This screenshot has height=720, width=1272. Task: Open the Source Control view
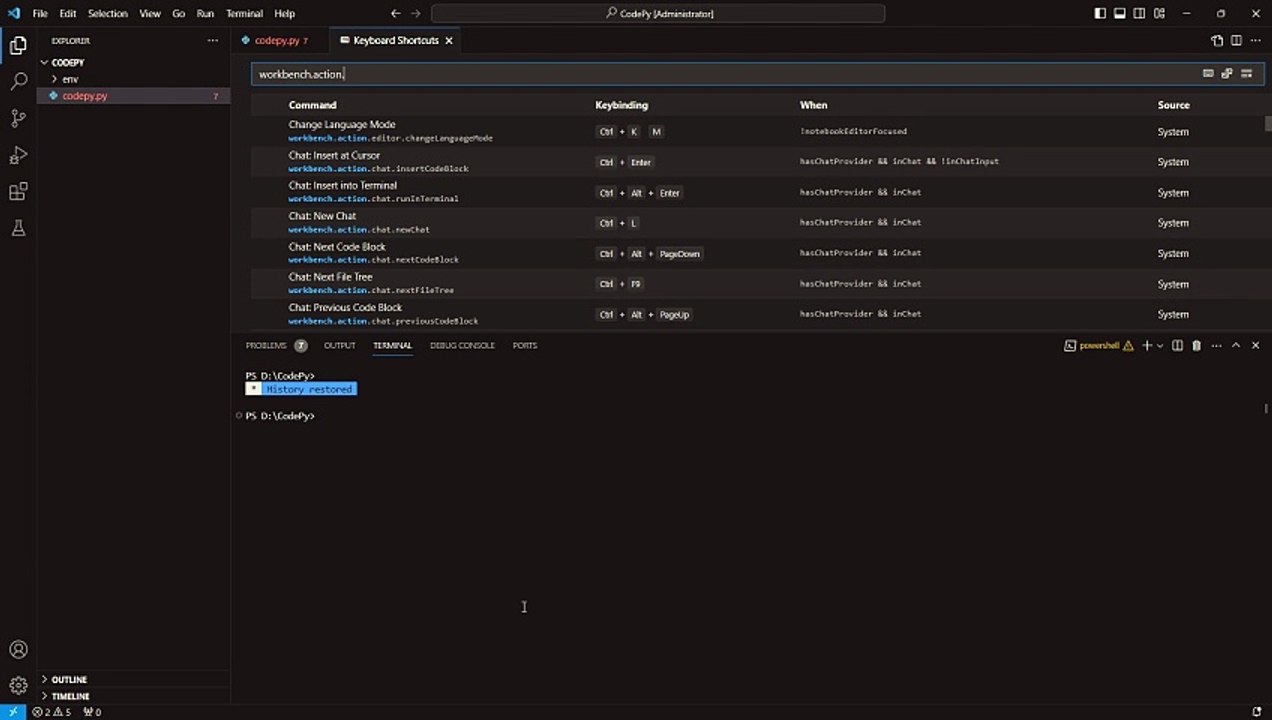point(18,118)
